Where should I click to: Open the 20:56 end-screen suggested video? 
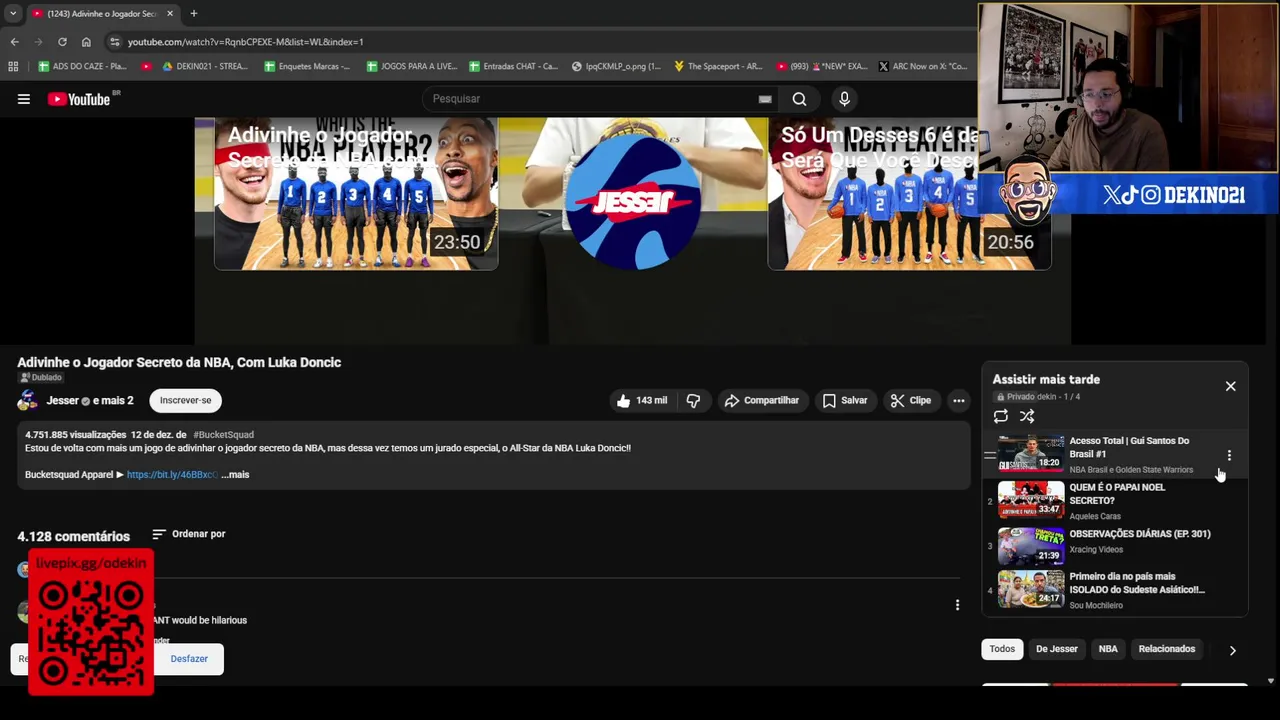coord(909,194)
